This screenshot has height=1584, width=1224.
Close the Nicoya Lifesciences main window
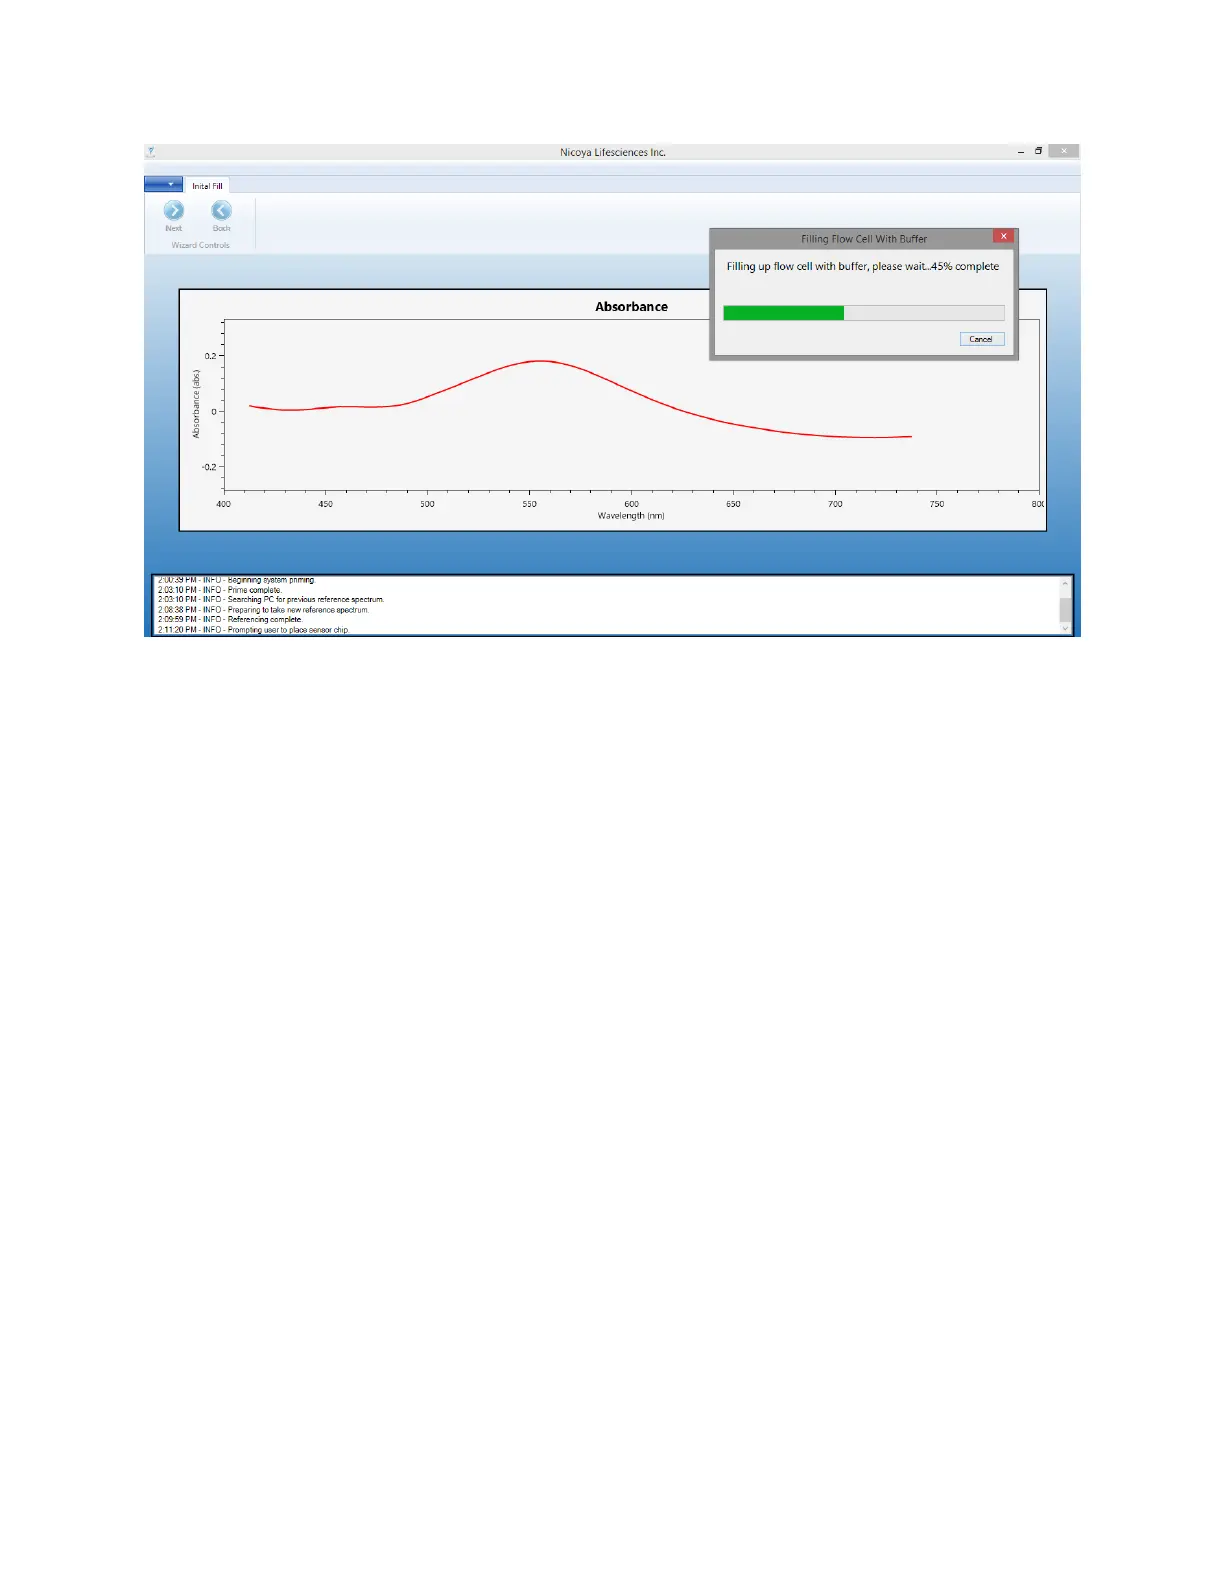coord(1064,152)
